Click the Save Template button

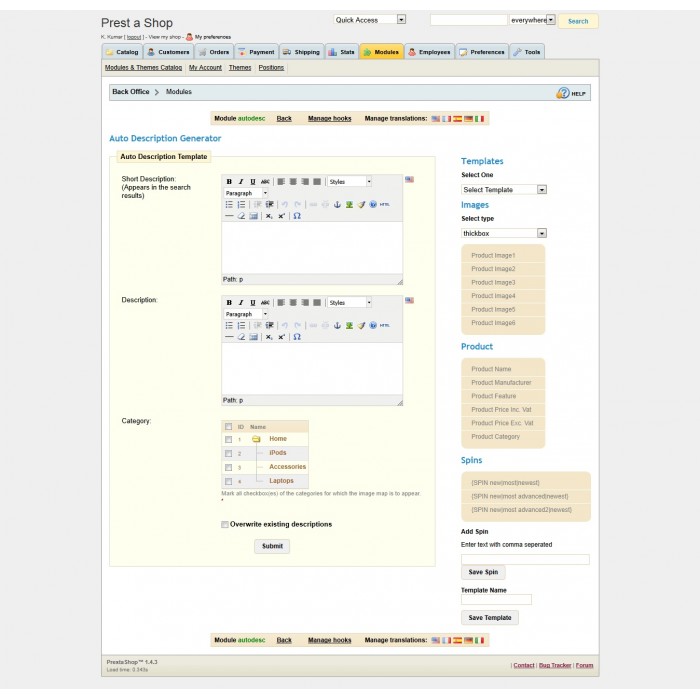pos(490,618)
